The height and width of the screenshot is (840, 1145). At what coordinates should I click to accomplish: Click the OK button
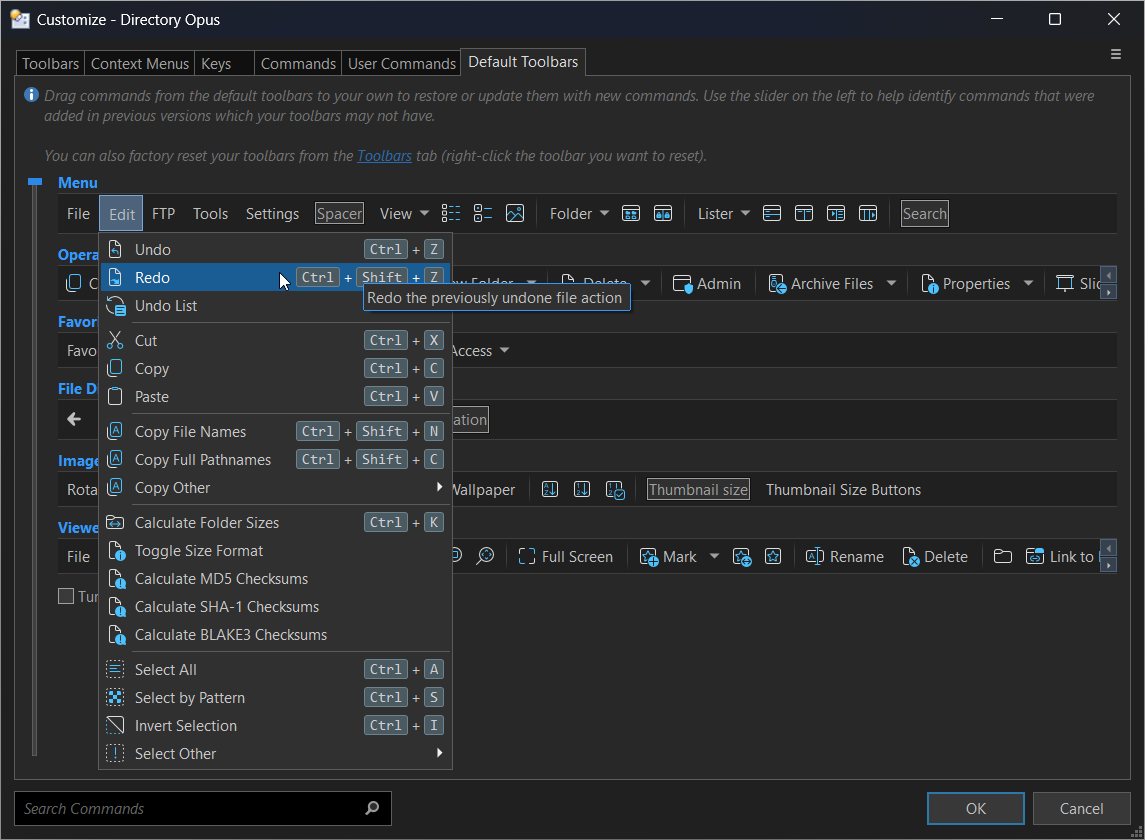coord(976,808)
